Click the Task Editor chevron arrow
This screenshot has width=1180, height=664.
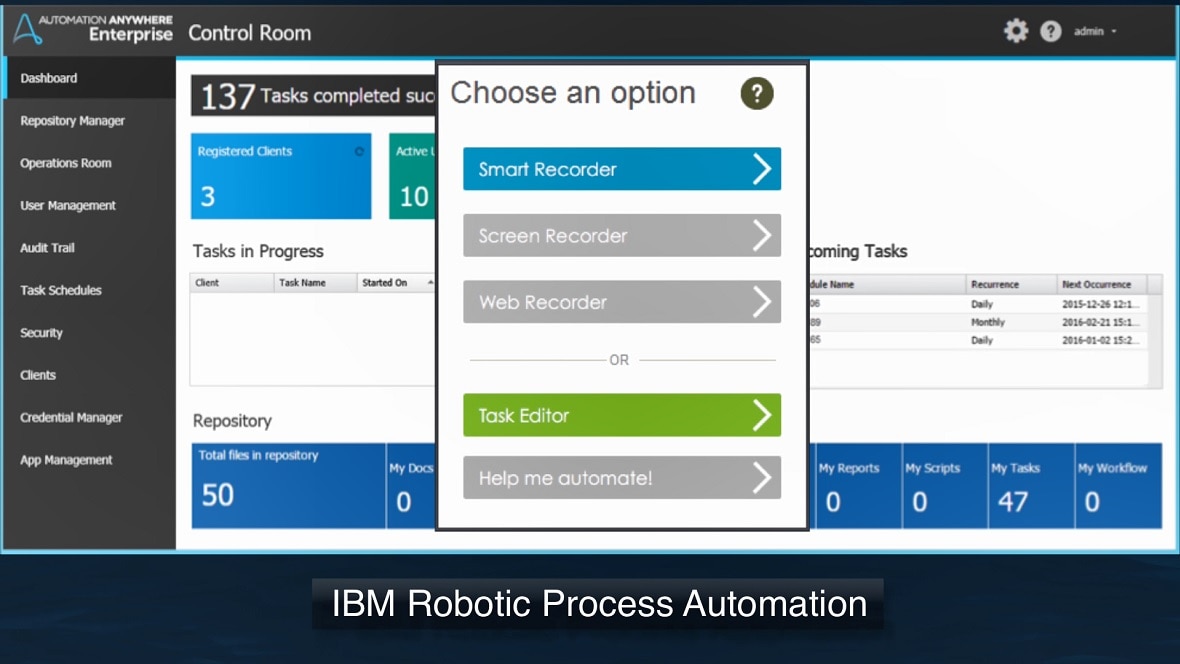point(762,415)
